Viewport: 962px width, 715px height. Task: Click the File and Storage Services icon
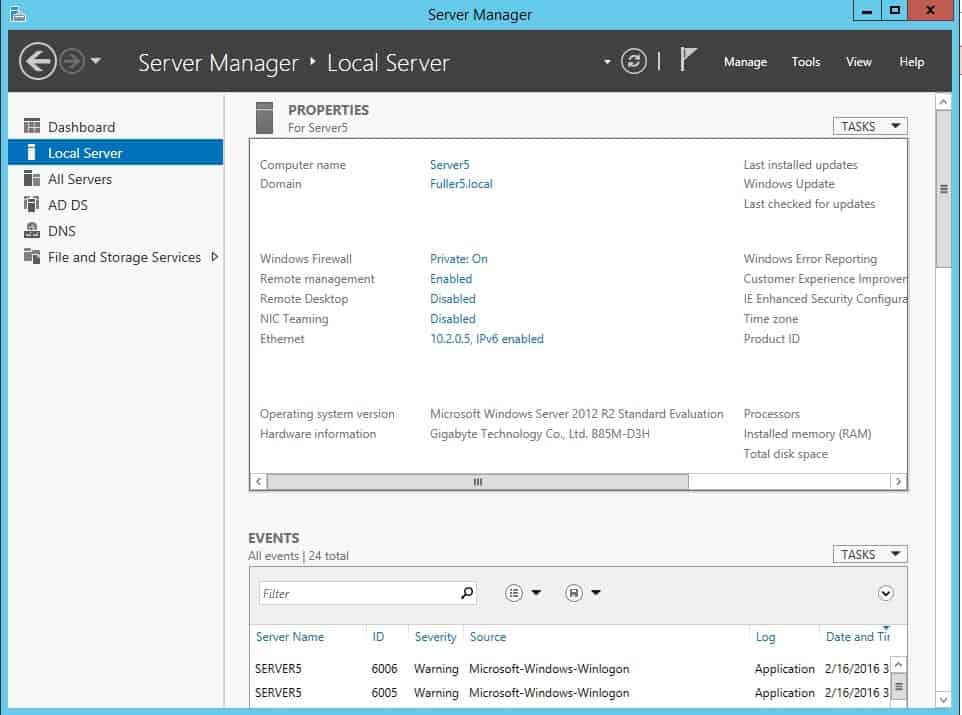(x=32, y=255)
